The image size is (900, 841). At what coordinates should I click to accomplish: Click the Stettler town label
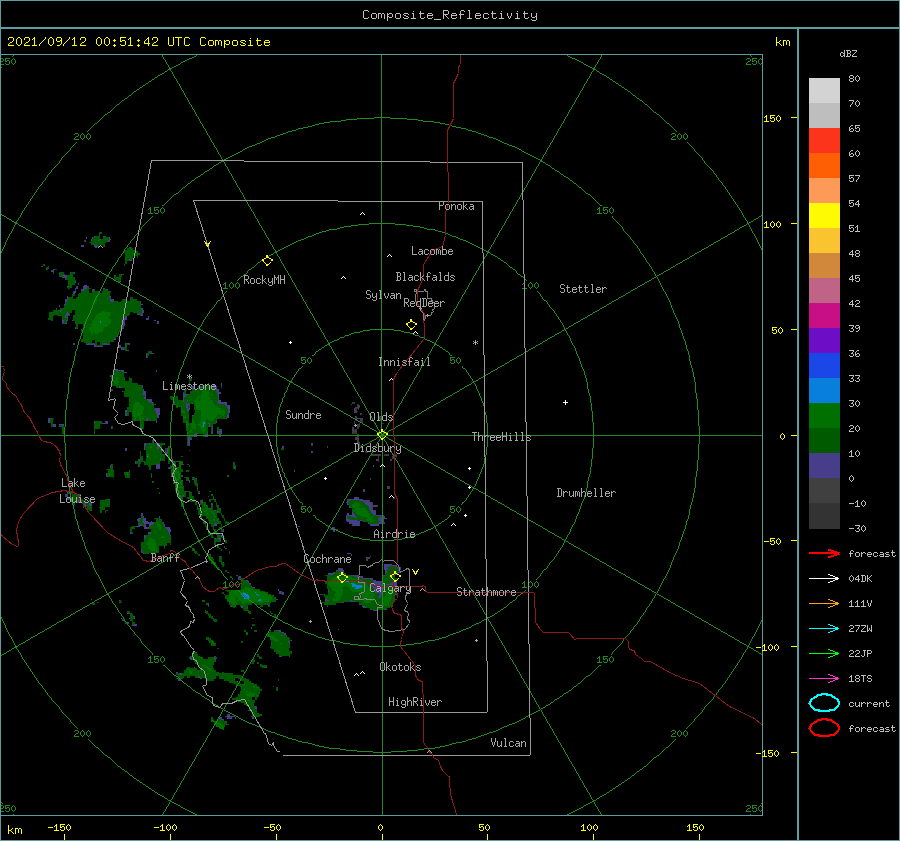[x=583, y=289]
